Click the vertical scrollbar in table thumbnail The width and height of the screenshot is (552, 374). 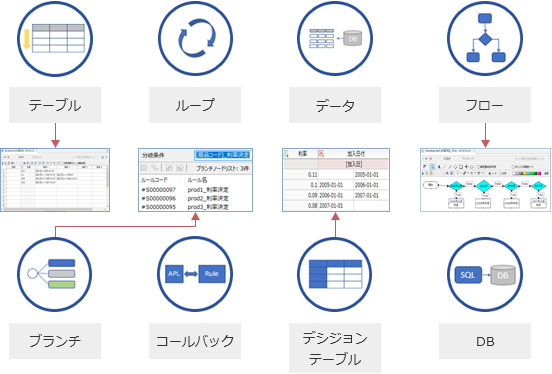pos(107,187)
